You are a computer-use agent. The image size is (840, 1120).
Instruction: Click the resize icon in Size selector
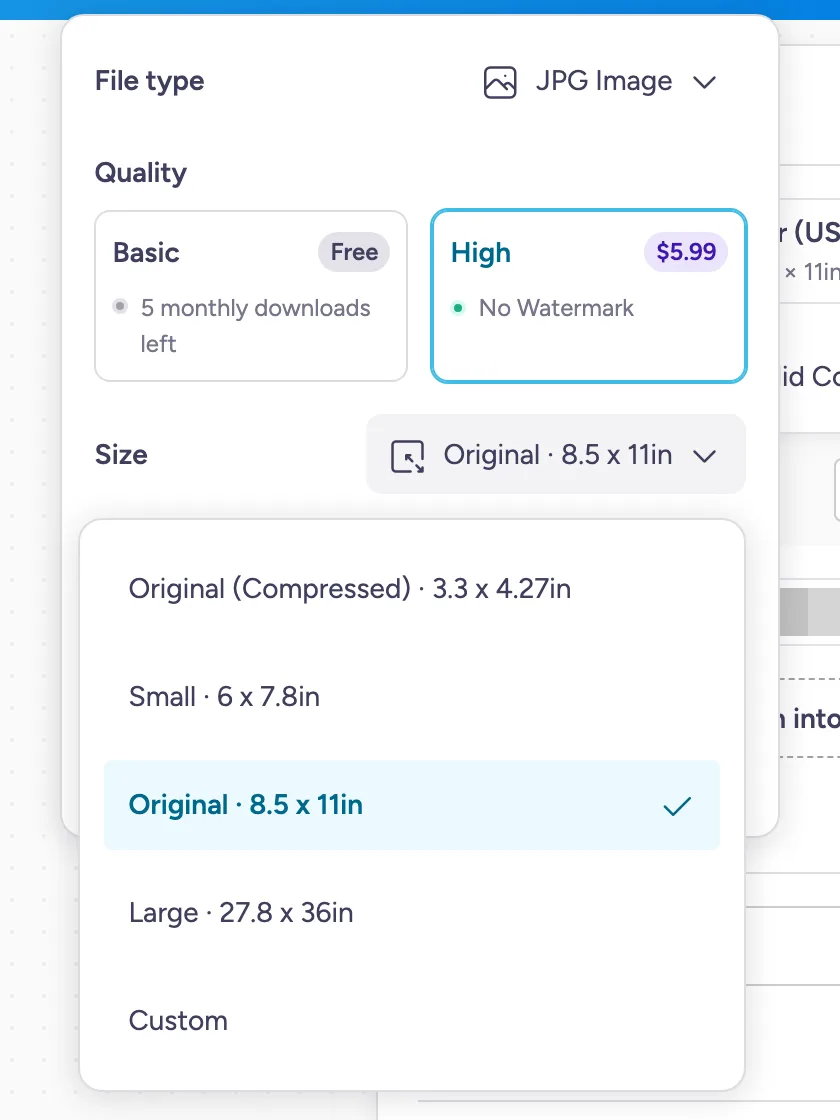tap(408, 456)
